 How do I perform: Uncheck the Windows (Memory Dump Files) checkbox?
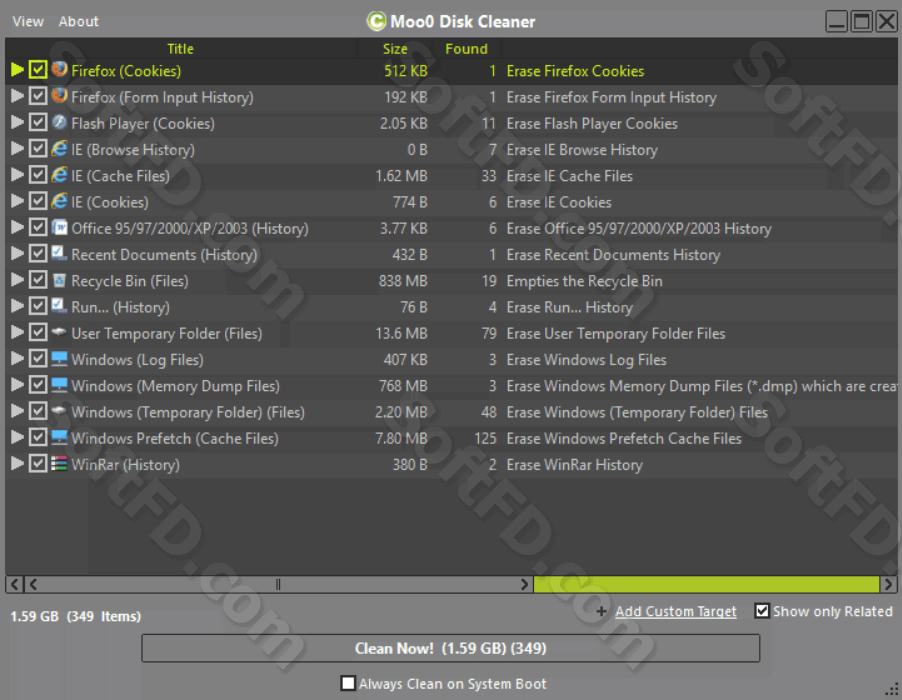38,385
